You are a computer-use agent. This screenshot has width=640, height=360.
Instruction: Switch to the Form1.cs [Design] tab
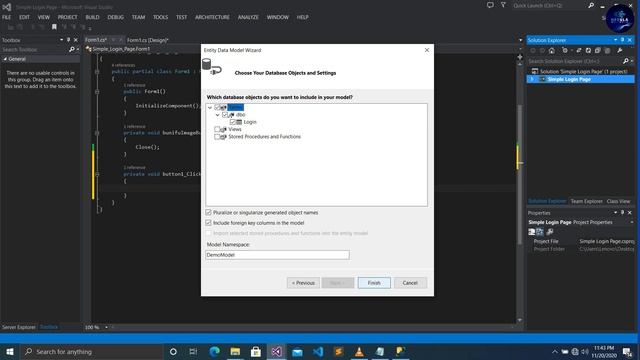(x=147, y=40)
